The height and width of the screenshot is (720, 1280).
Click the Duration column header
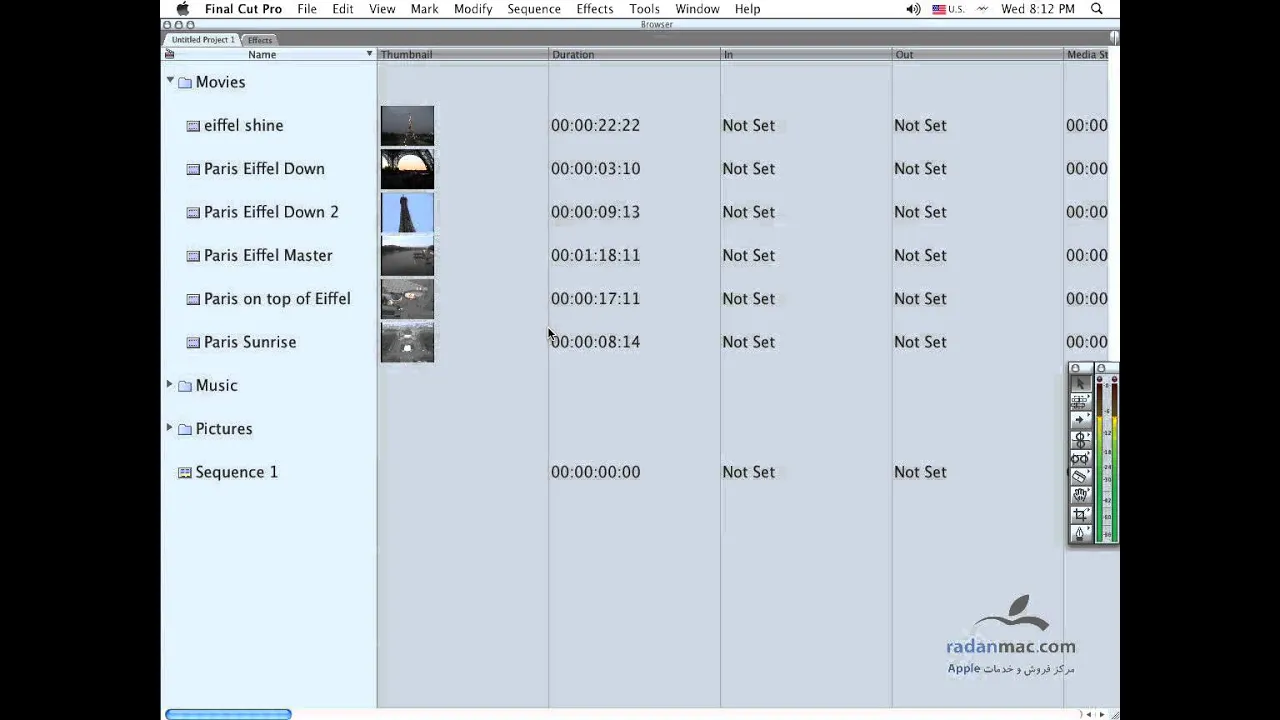click(634, 55)
